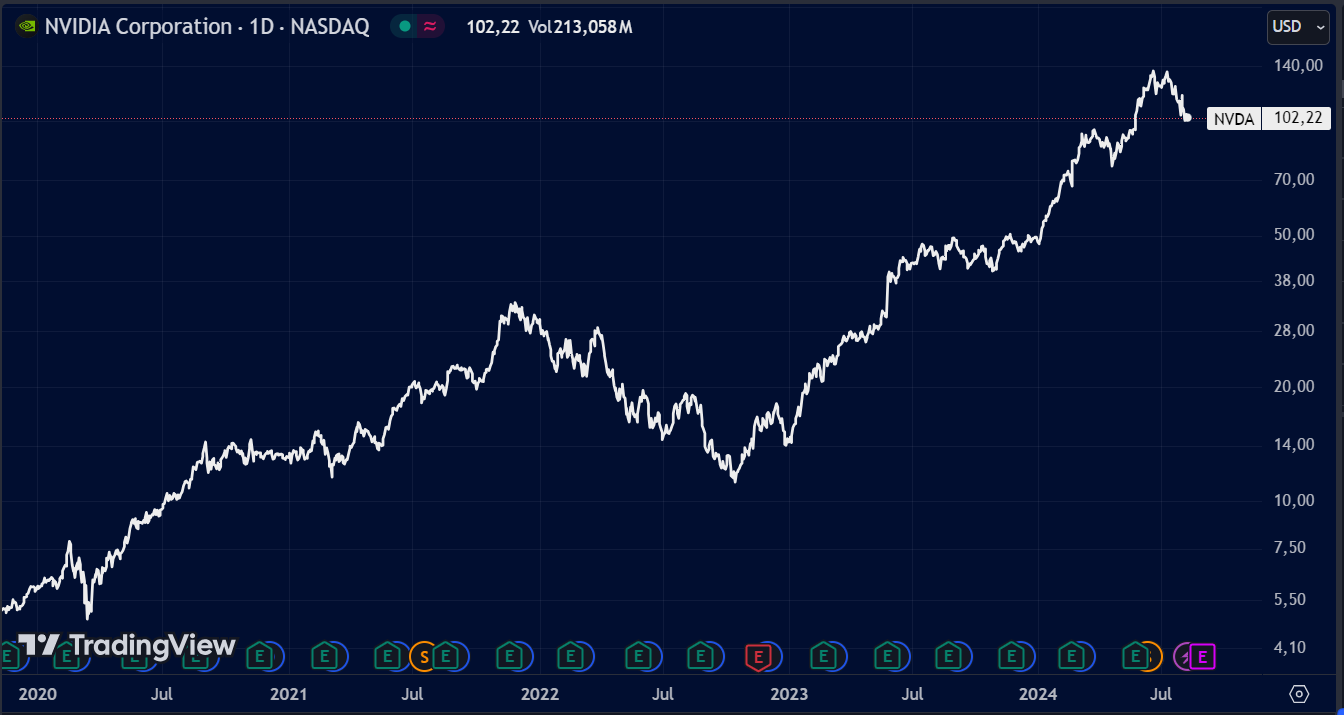Click green E marker left of orange S
This screenshot has height=715, width=1344.
tap(387, 657)
